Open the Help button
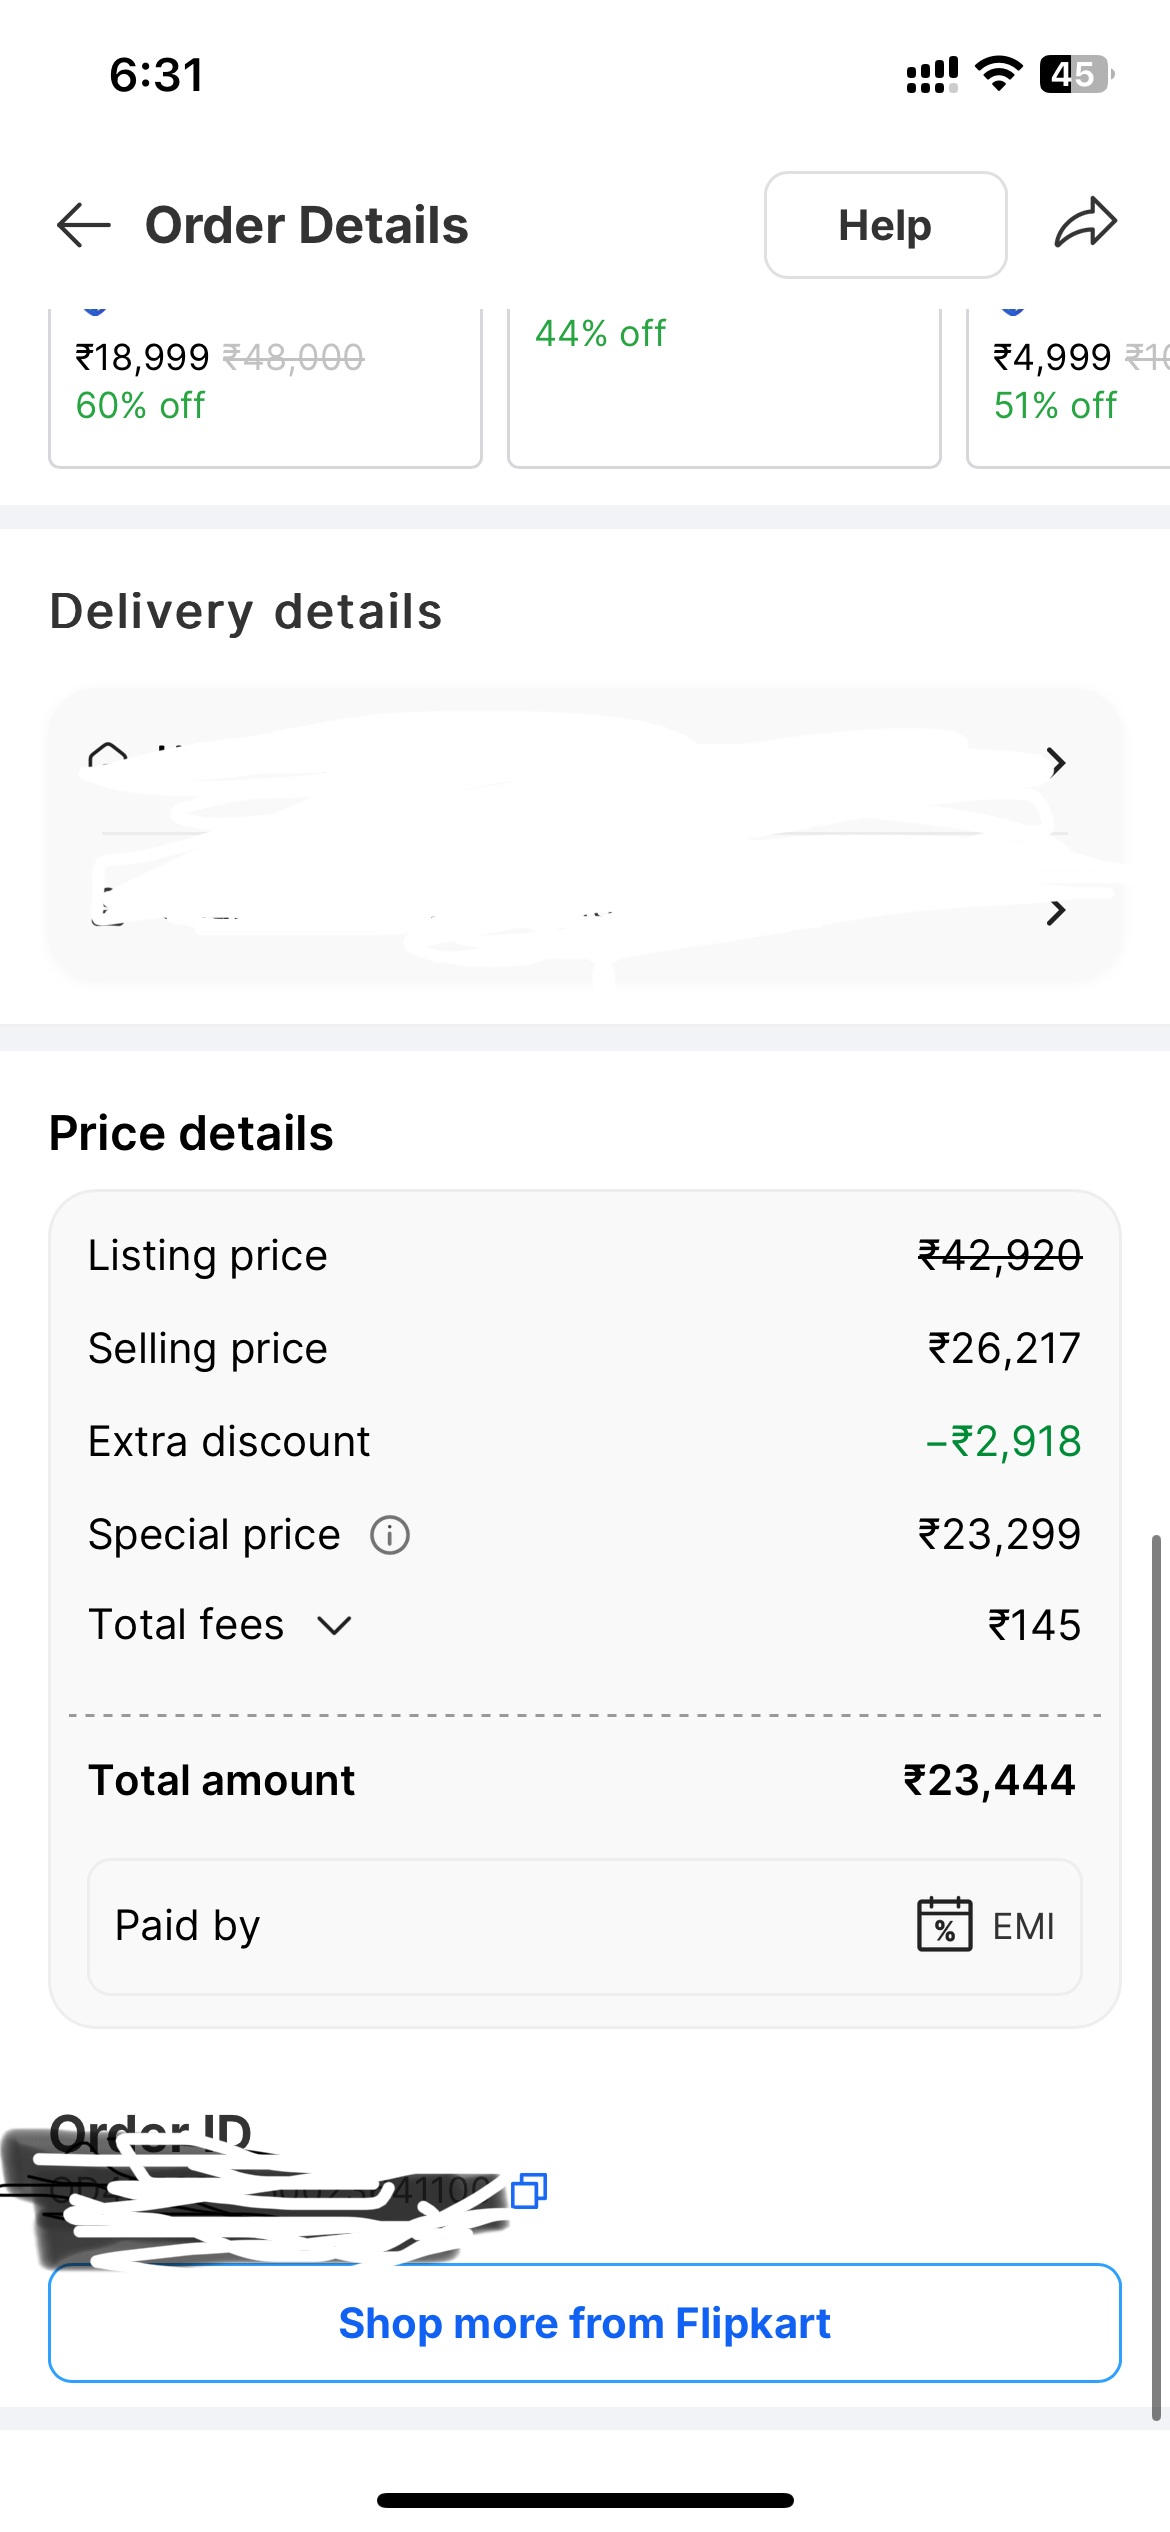The width and height of the screenshot is (1170, 2532). 885,225
